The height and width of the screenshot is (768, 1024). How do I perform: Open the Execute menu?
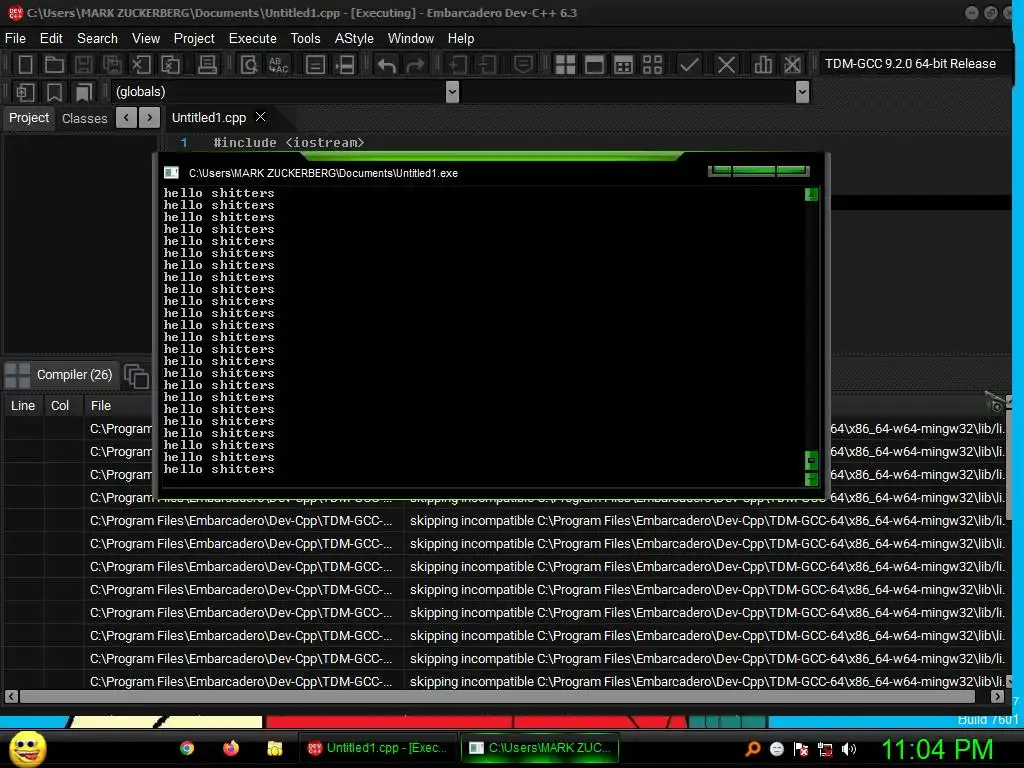pyautogui.click(x=253, y=39)
